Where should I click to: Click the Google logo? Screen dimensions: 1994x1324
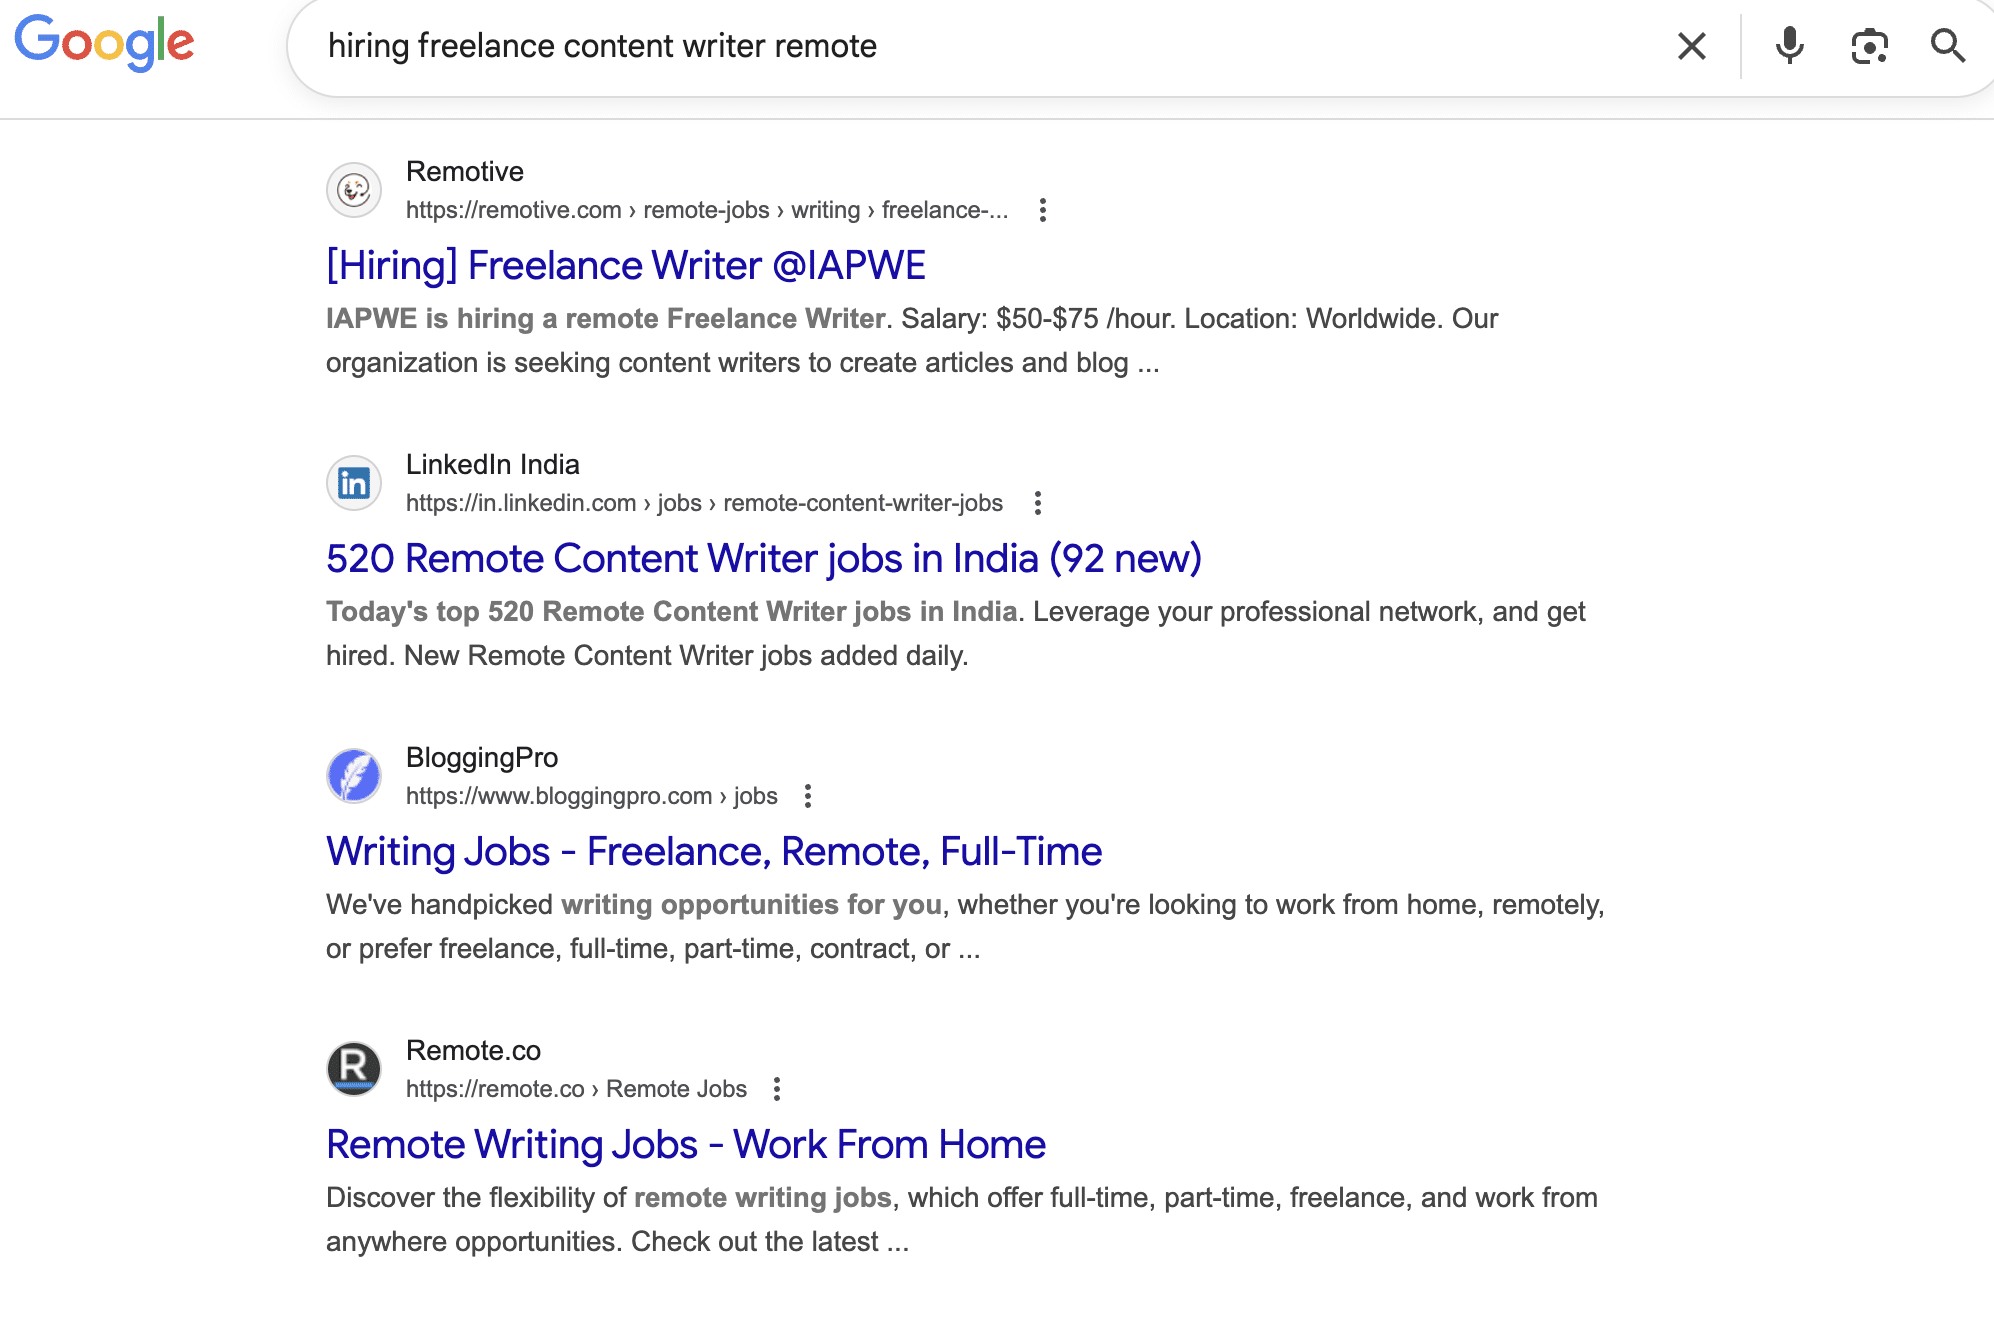[104, 43]
